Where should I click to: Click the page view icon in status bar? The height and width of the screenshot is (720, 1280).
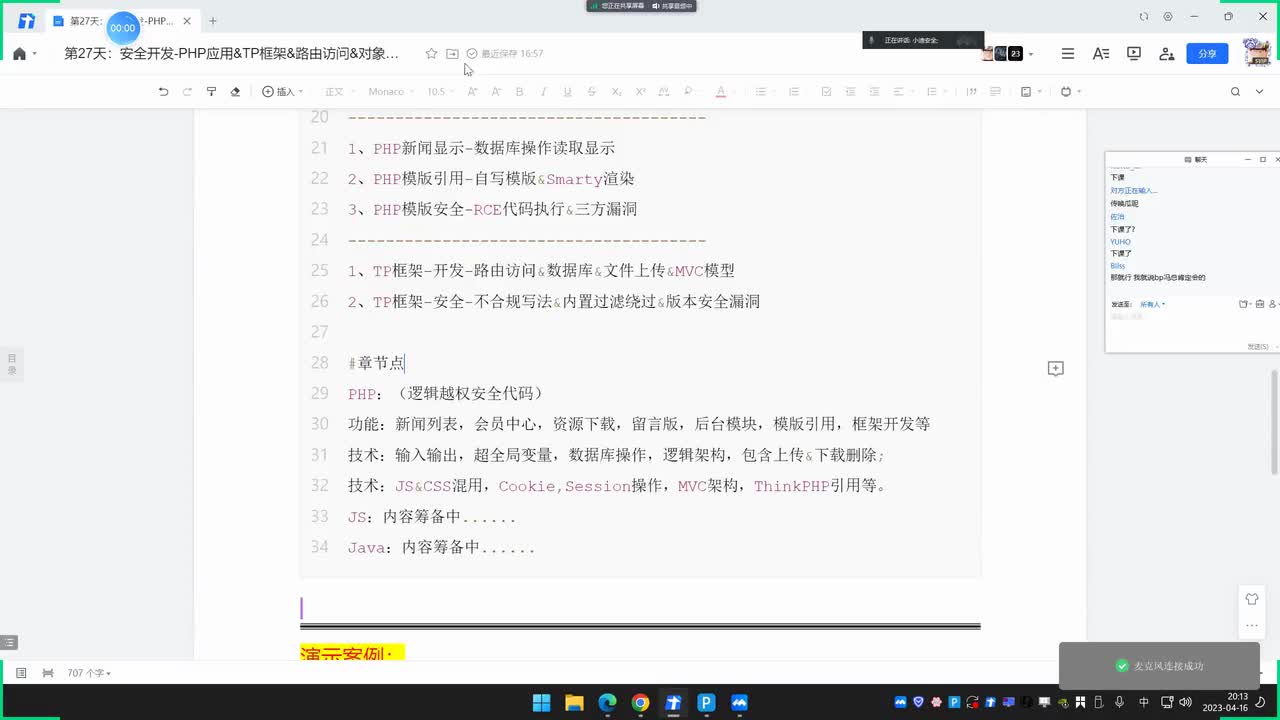coord(21,674)
